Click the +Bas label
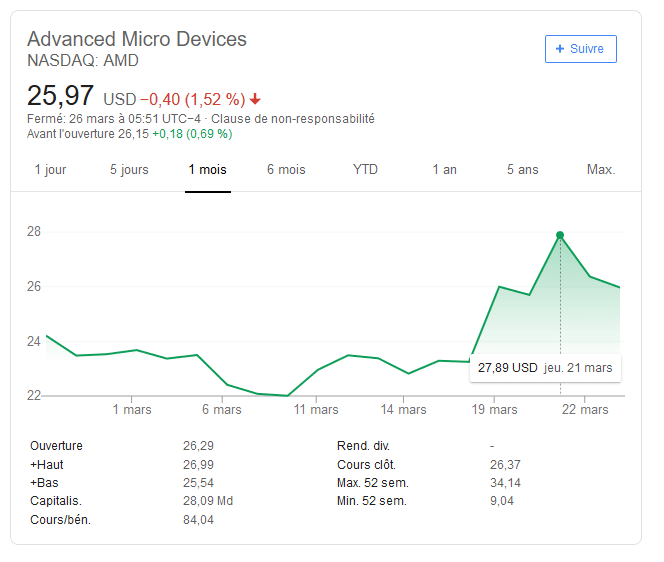This screenshot has height=562, width=664. [44, 483]
